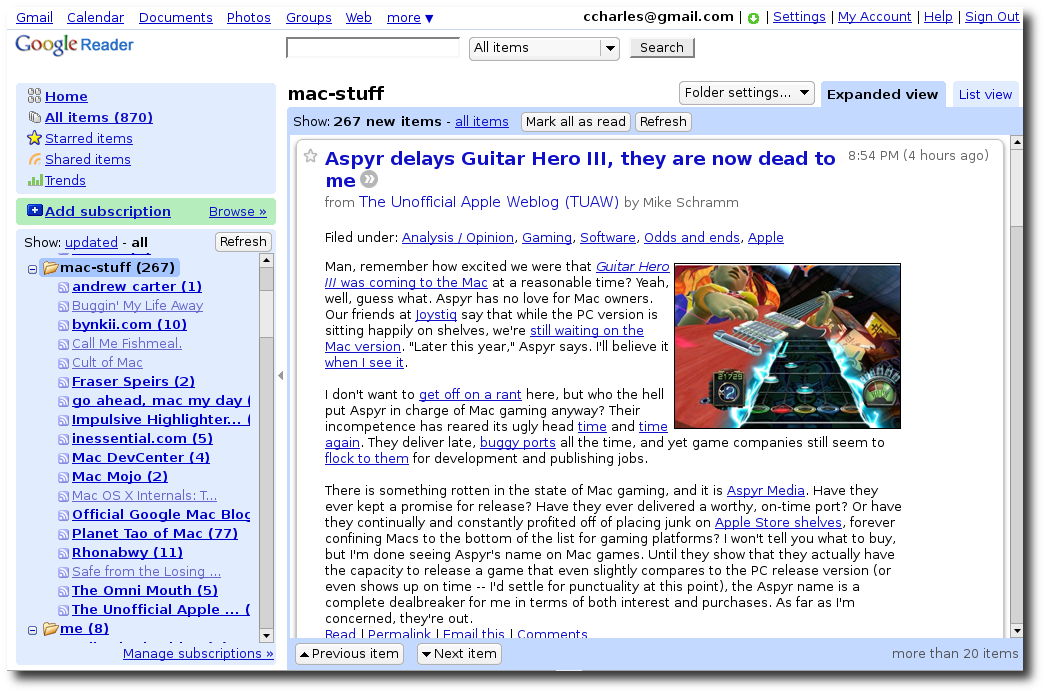1046x694 pixels.
Task: Click subscription list scroll up arrow
Action: click(x=266, y=260)
